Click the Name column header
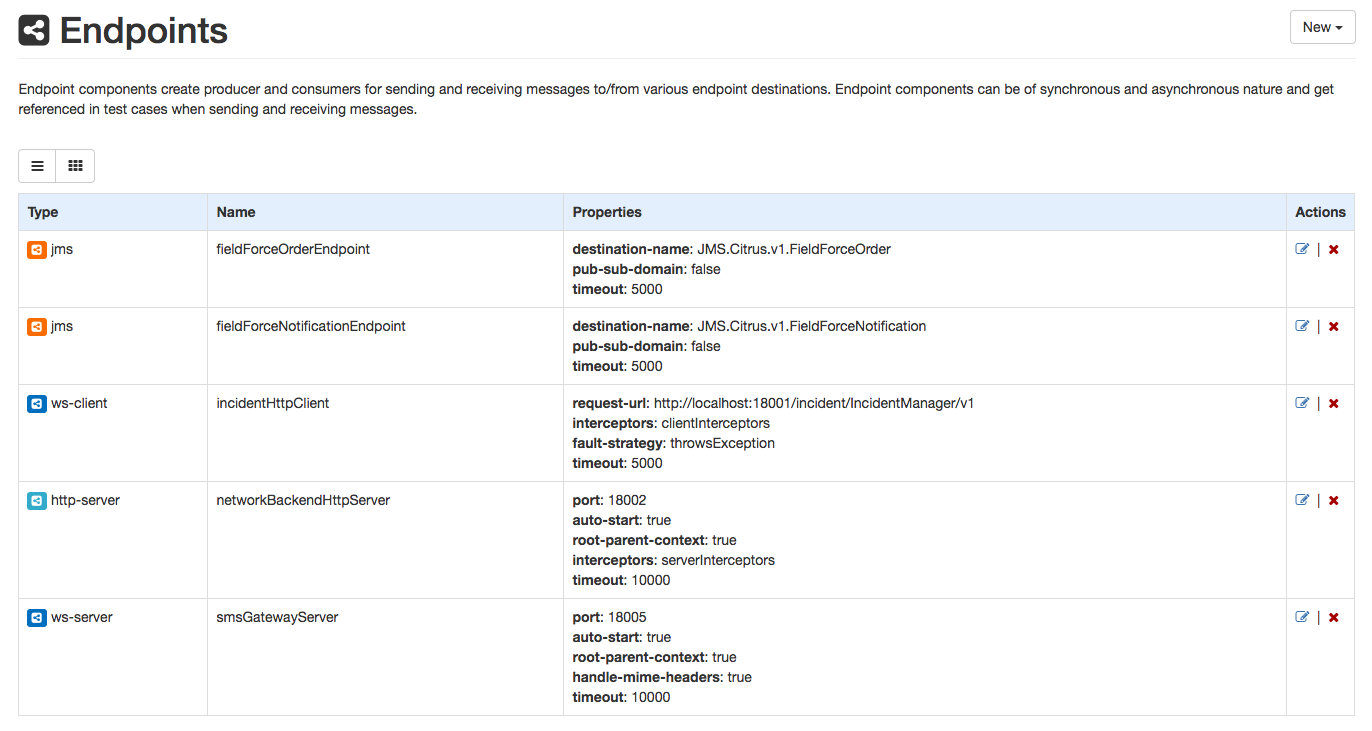The height and width of the screenshot is (731, 1372). (236, 212)
